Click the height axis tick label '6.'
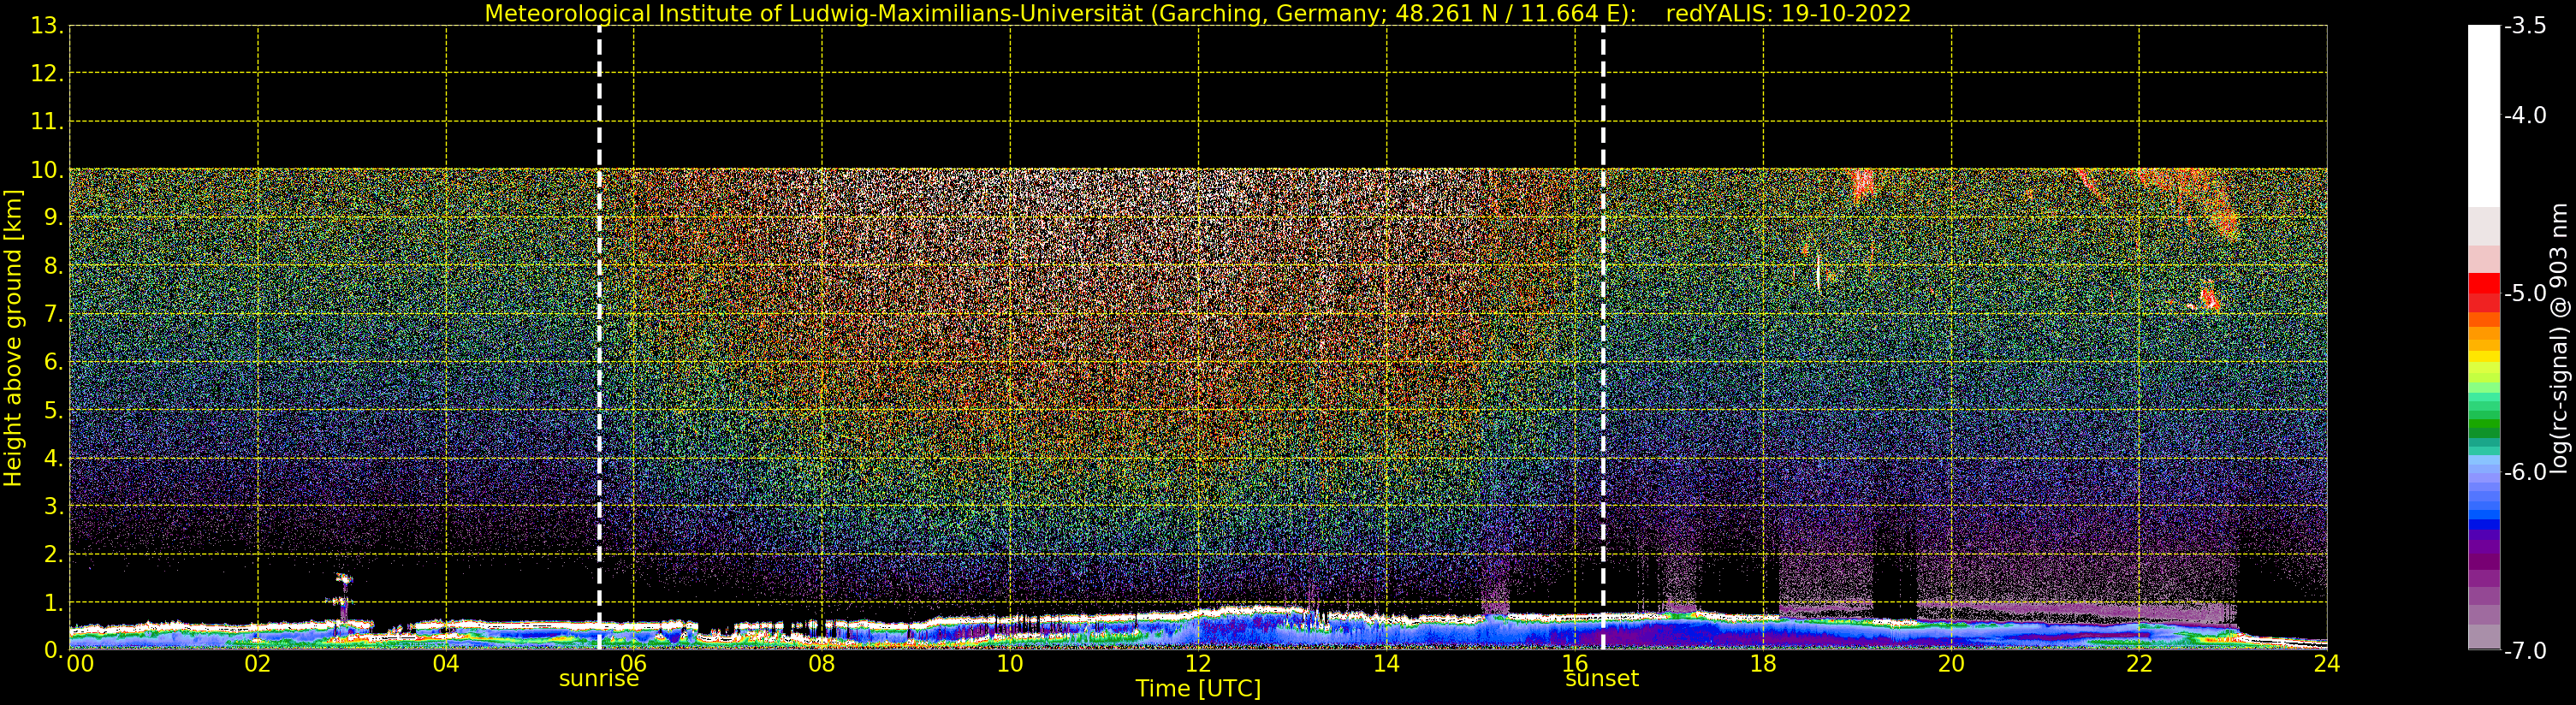Screen dimensions: 2576x705 (x=53, y=362)
